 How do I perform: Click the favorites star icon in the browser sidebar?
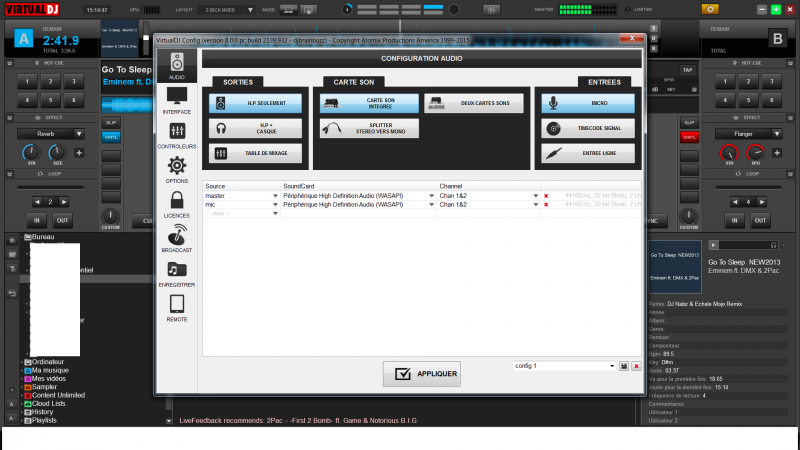pos(12,240)
